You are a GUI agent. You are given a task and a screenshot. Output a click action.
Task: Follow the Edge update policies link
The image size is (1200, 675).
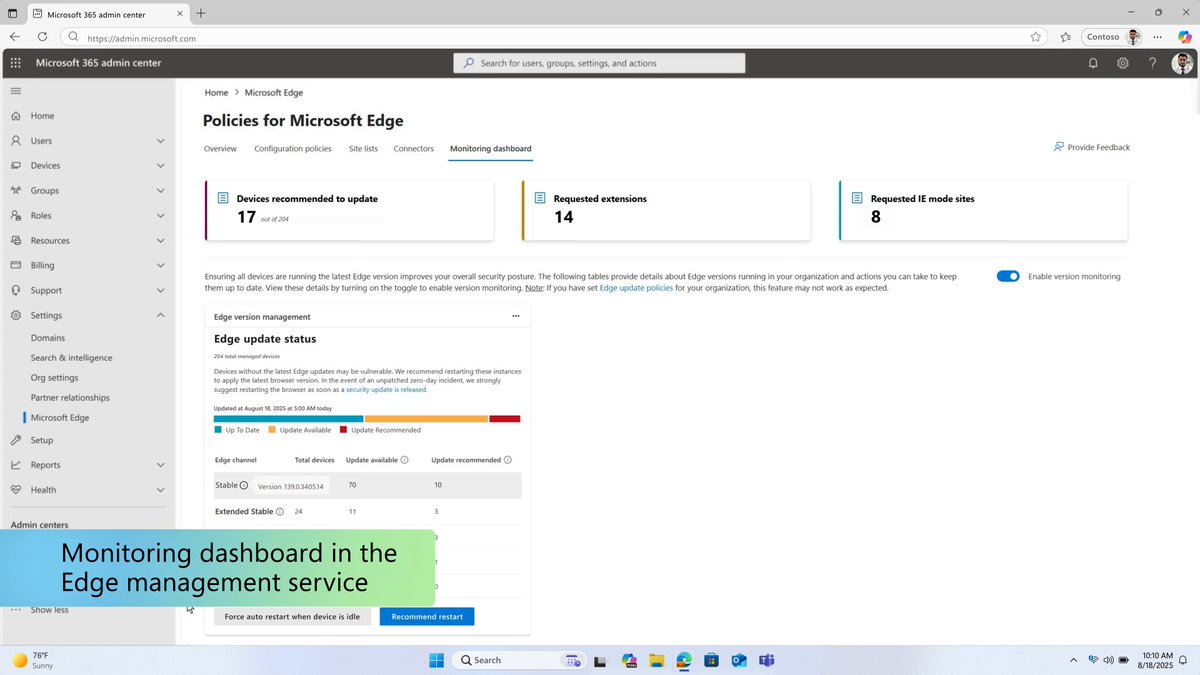[x=636, y=288]
